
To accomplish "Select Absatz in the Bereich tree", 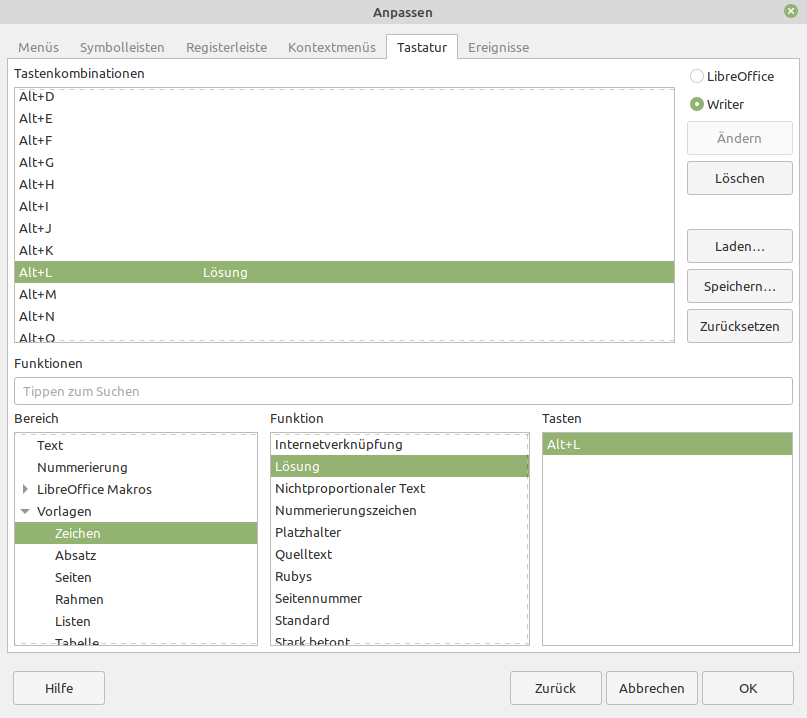I will click(76, 555).
